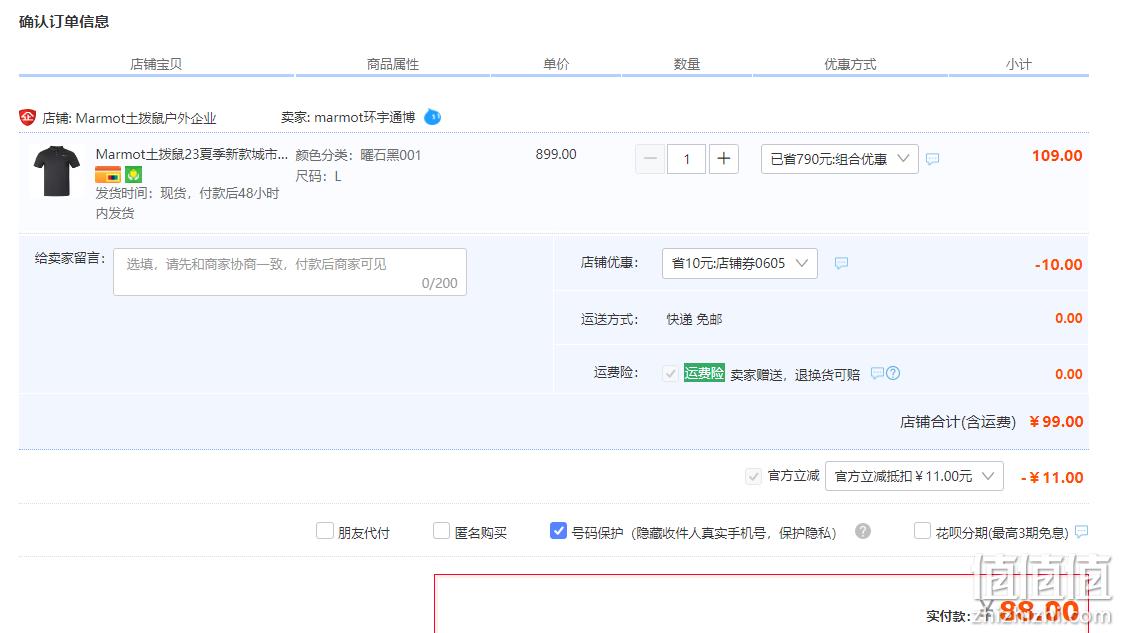1121x633 pixels.
Task: Open the question mark help for 运费险
Action: (x=893, y=373)
